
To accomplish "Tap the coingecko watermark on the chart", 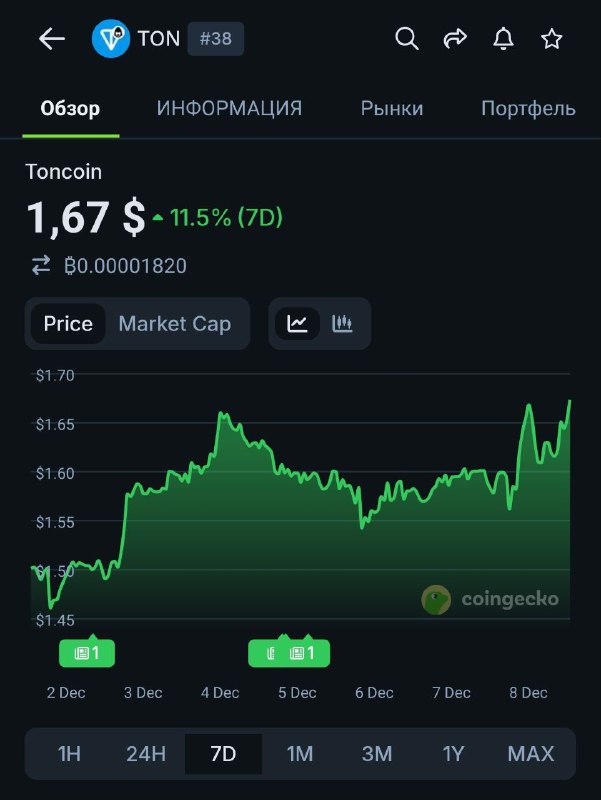I will pyautogui.click(x=495, y=599).
